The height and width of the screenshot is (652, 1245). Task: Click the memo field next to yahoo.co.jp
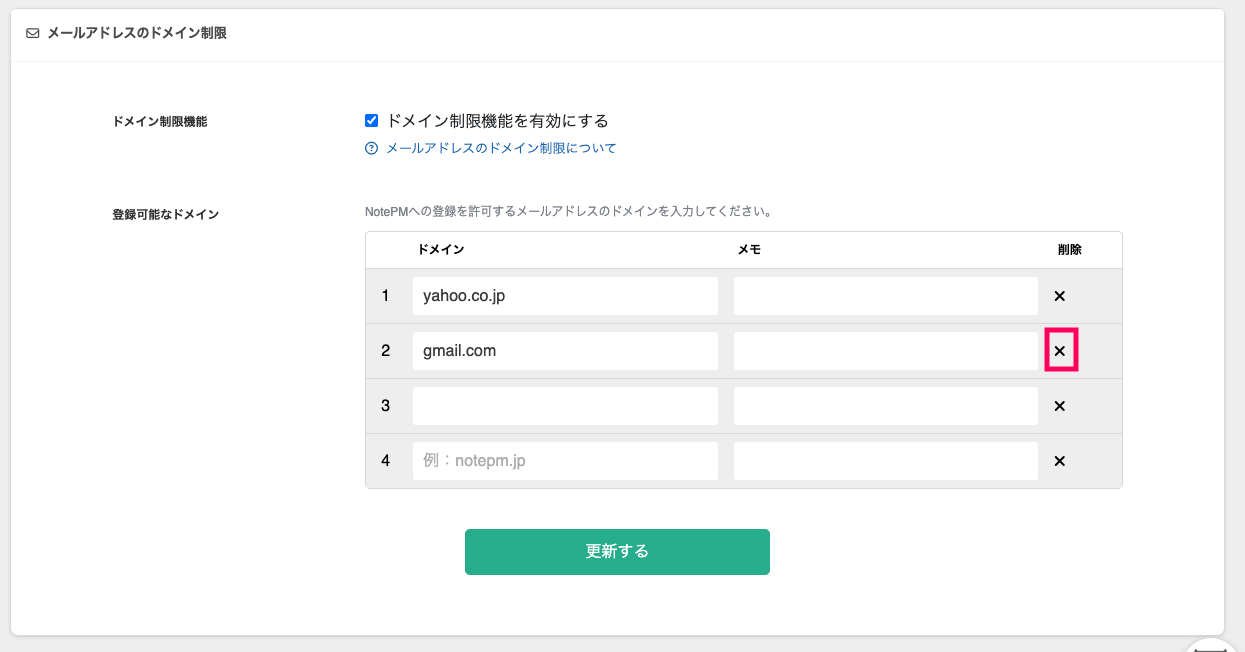click(x=885, y=295)
